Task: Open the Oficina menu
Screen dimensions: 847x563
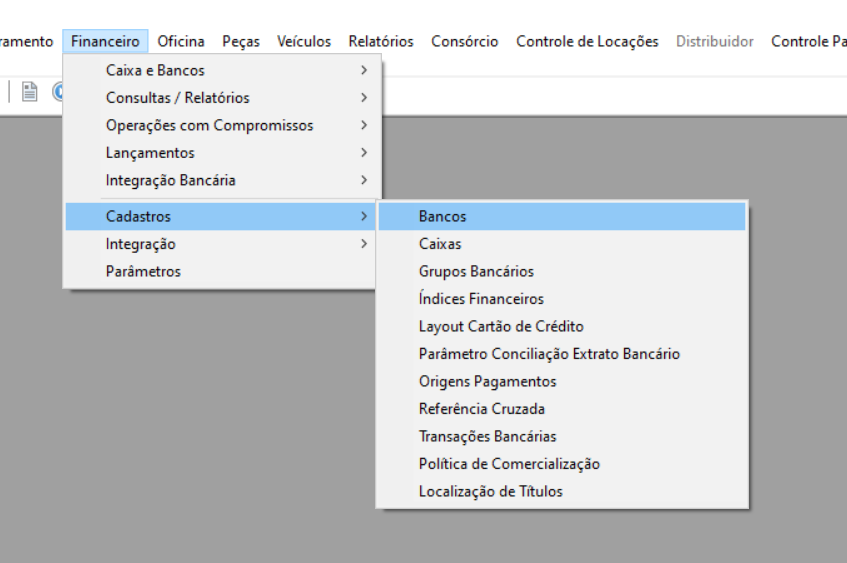Action: pyautogui.click(x=181, y=42)
